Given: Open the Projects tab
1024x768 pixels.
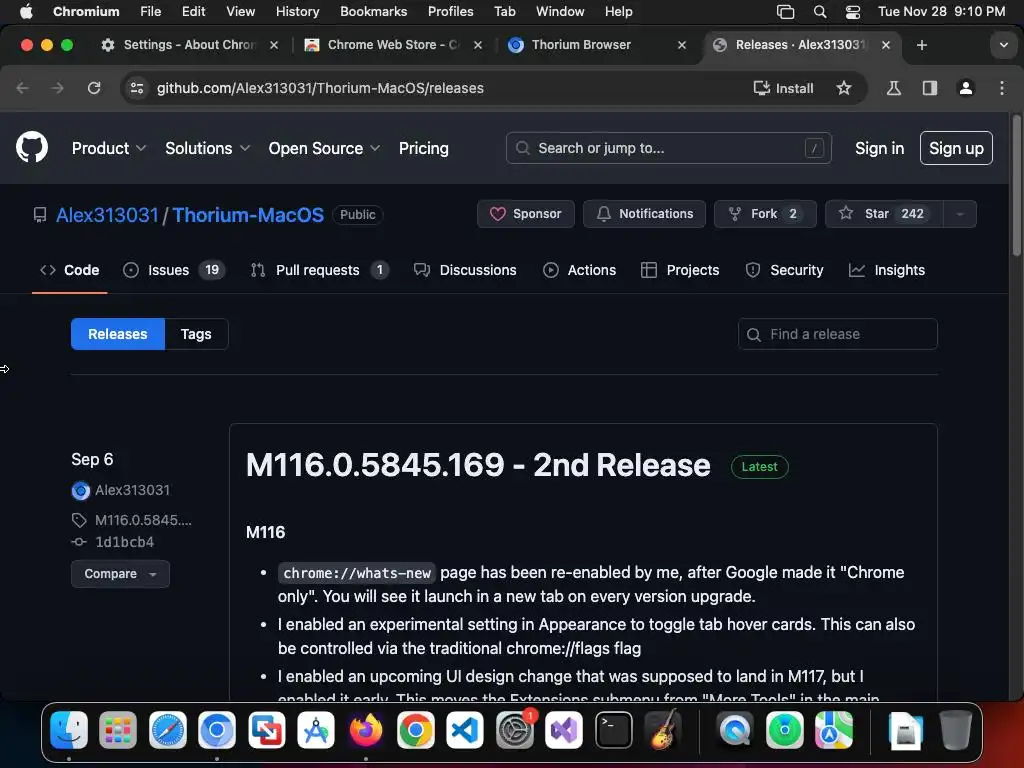Looking at the screenshot, I should (680, 270).
